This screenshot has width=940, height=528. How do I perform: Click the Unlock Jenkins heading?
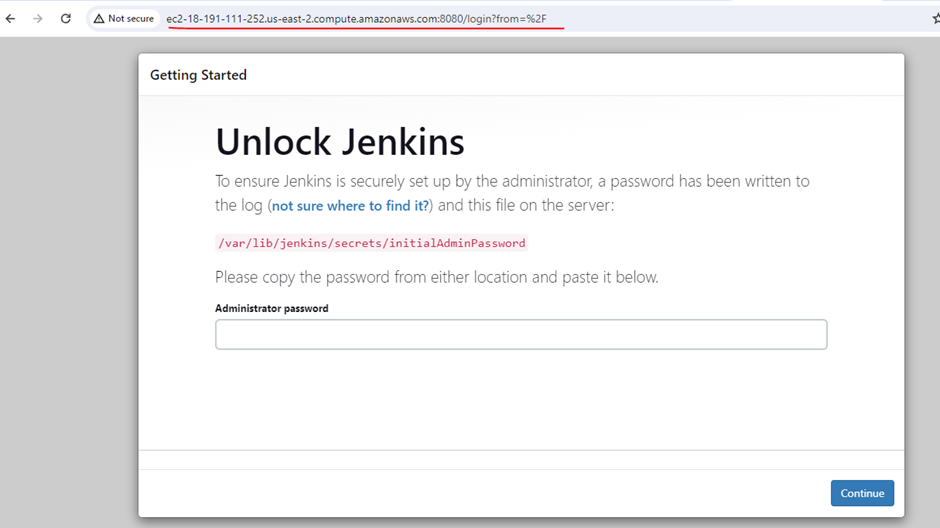tap(340, 142)
